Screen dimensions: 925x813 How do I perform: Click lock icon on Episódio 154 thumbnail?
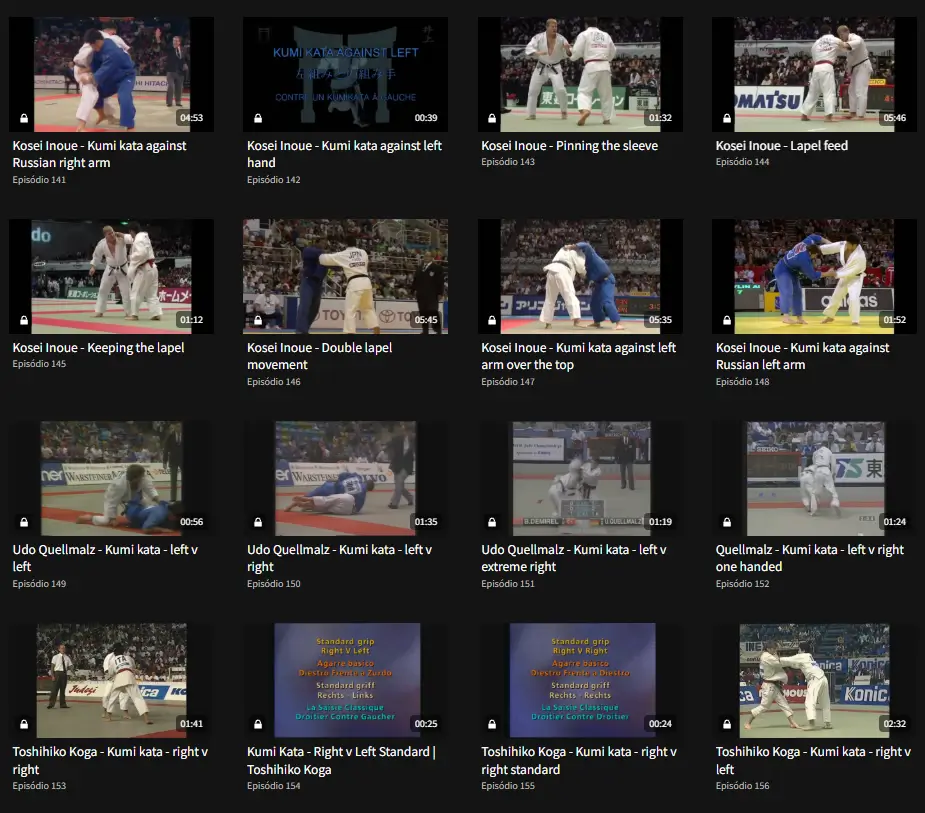click(x=258, y=724)
